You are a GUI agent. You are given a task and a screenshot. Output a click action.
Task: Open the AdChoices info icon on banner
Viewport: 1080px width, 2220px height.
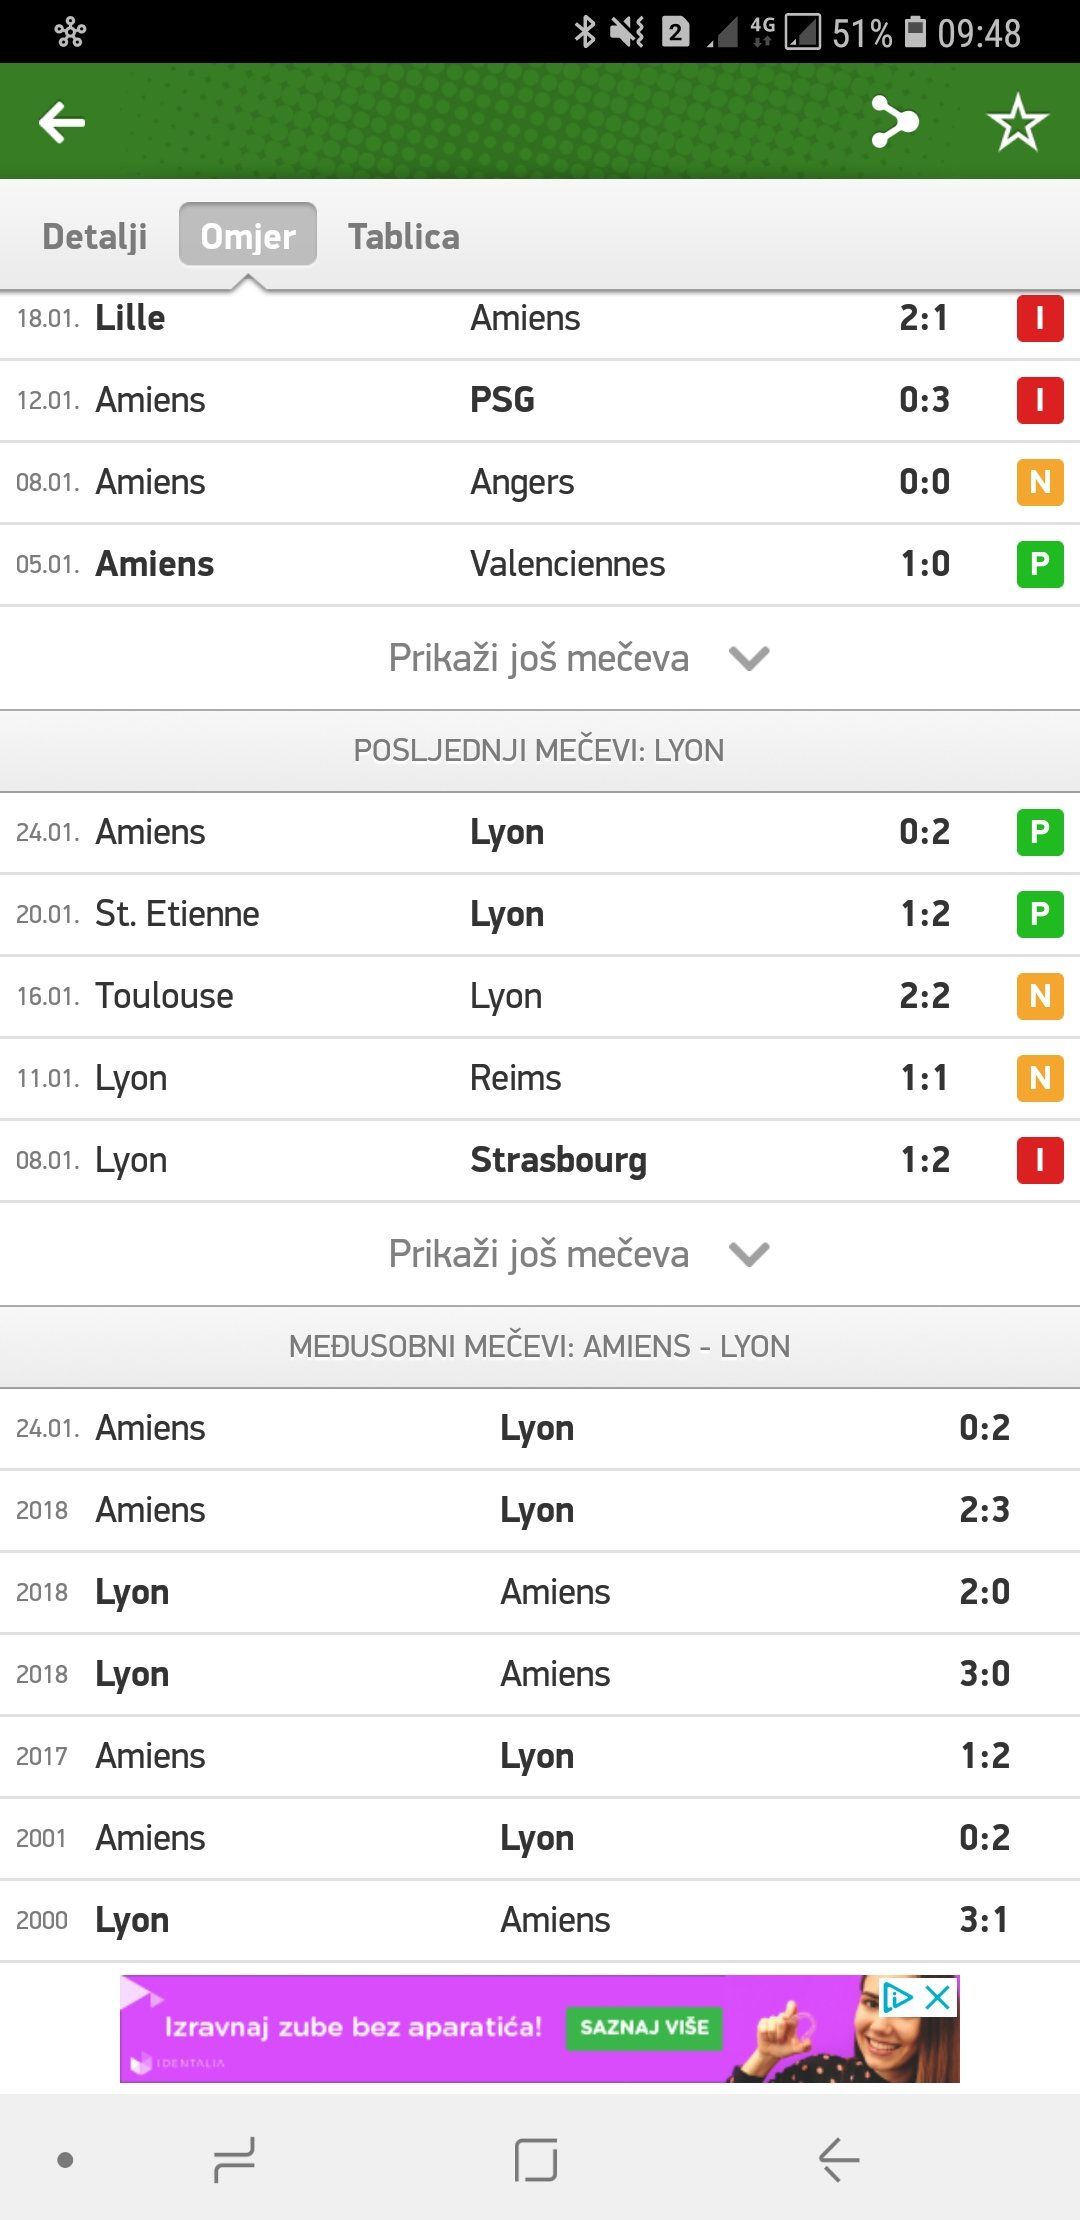[897, 1998]
